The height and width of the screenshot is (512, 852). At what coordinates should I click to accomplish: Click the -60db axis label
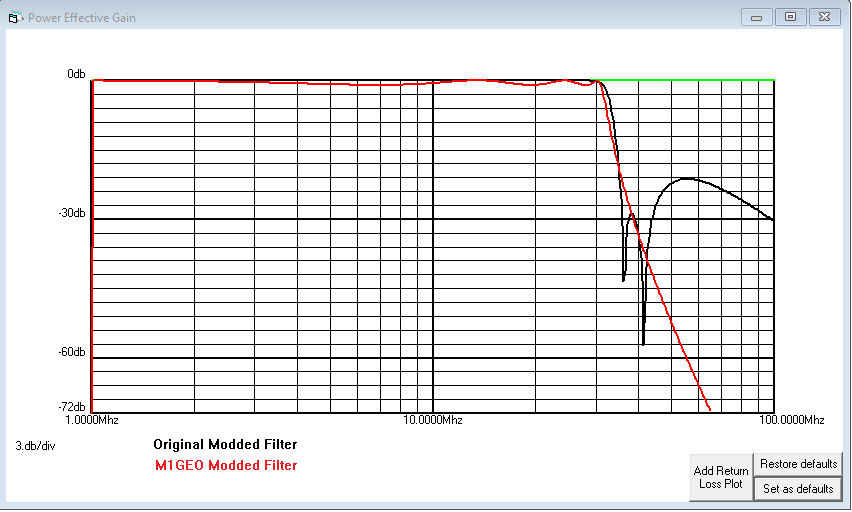click(72, 352)
